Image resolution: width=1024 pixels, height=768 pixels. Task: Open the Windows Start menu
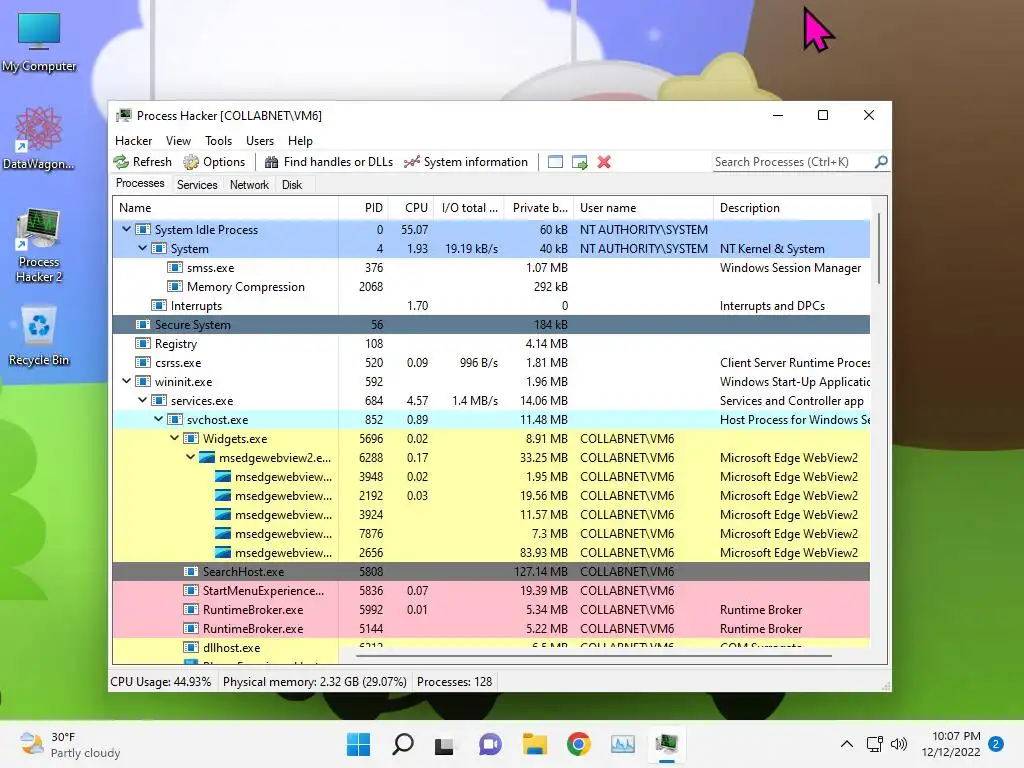358,744
